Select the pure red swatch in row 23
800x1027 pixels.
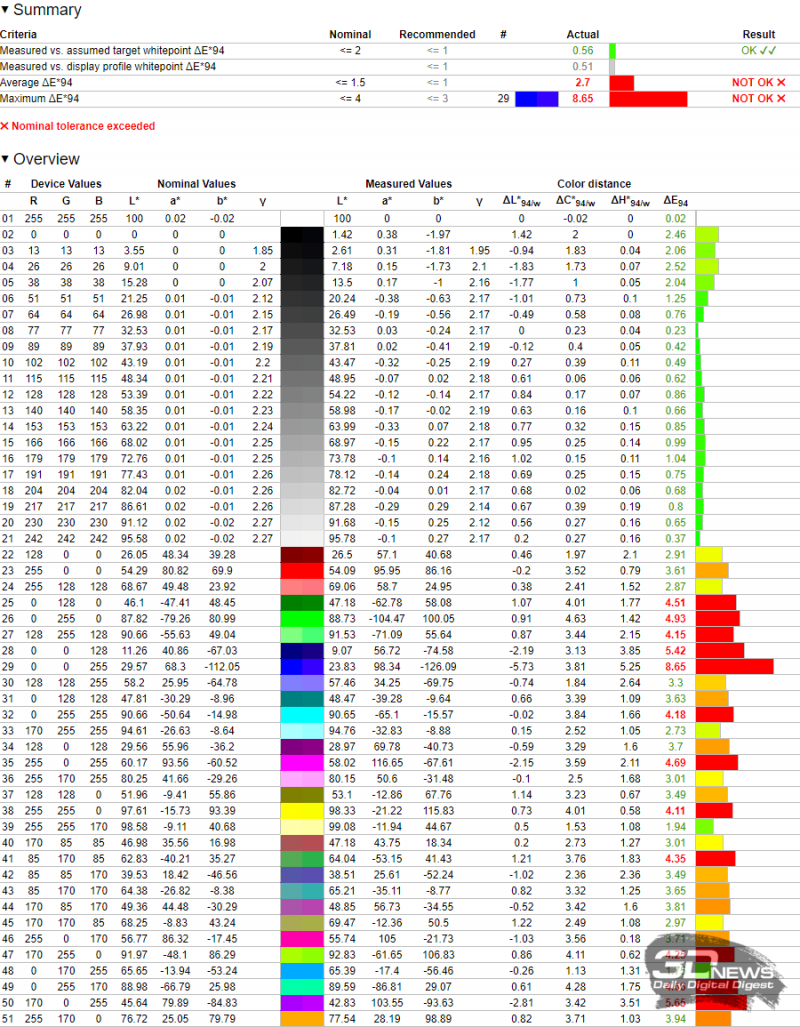[x=303, y=570]
